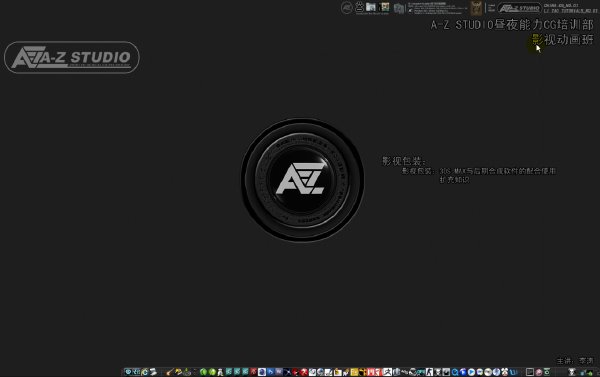The width and height of the screenshot is (600, 377).
Task: Click the white figure icon after green spheres
Action: (220, 372)
